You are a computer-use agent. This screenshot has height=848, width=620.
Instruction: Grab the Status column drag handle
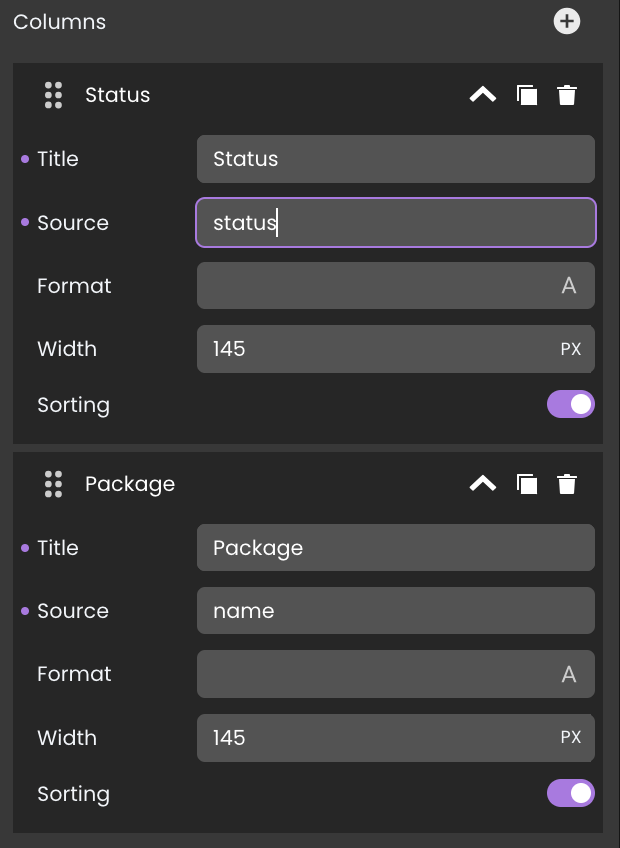(53, 95)
